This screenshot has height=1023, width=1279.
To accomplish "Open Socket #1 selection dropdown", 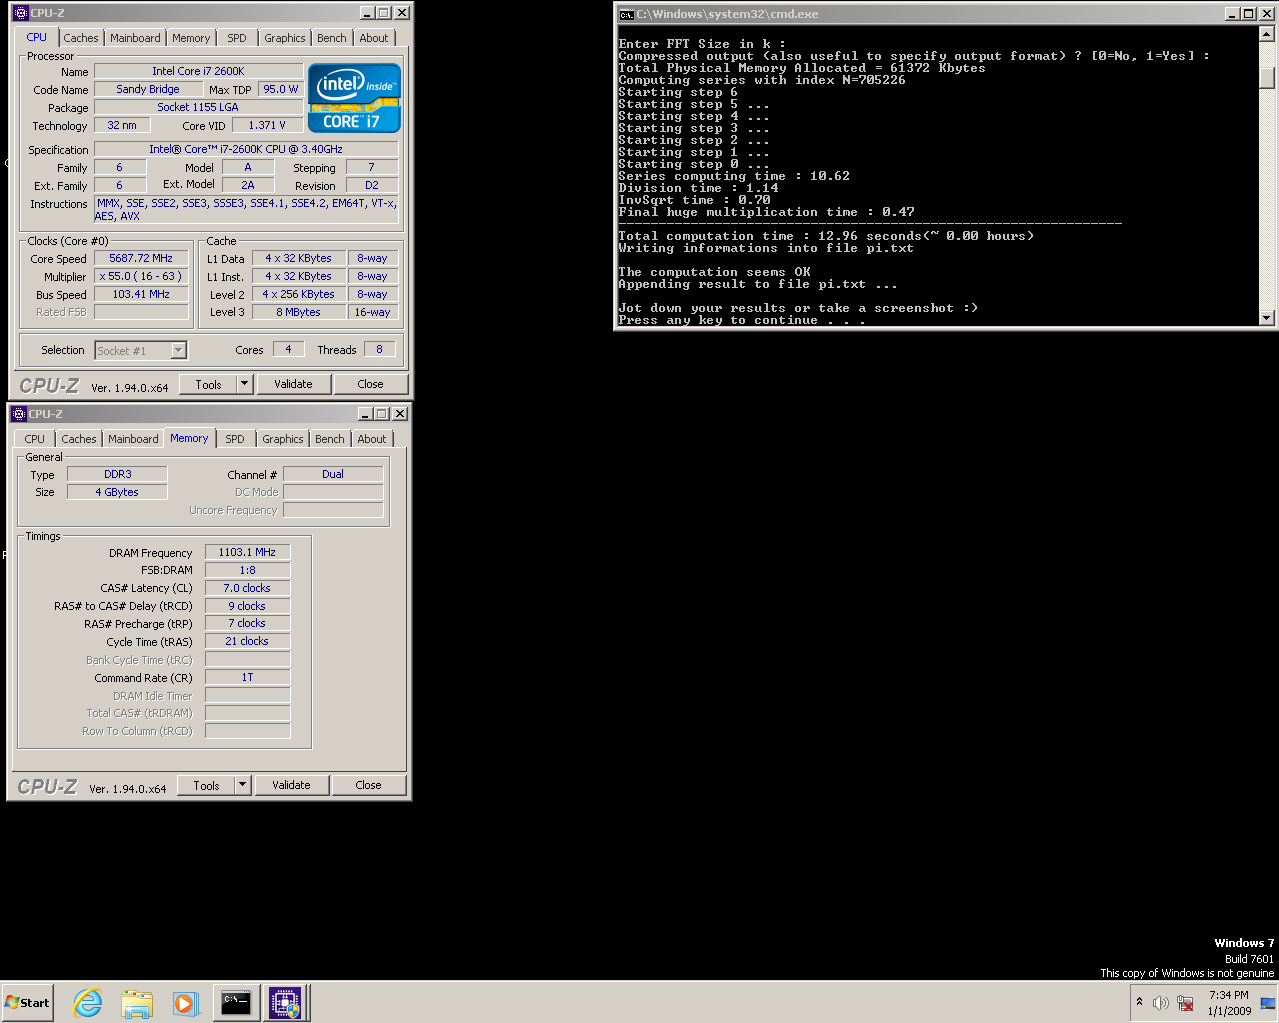I will [141, 351].
